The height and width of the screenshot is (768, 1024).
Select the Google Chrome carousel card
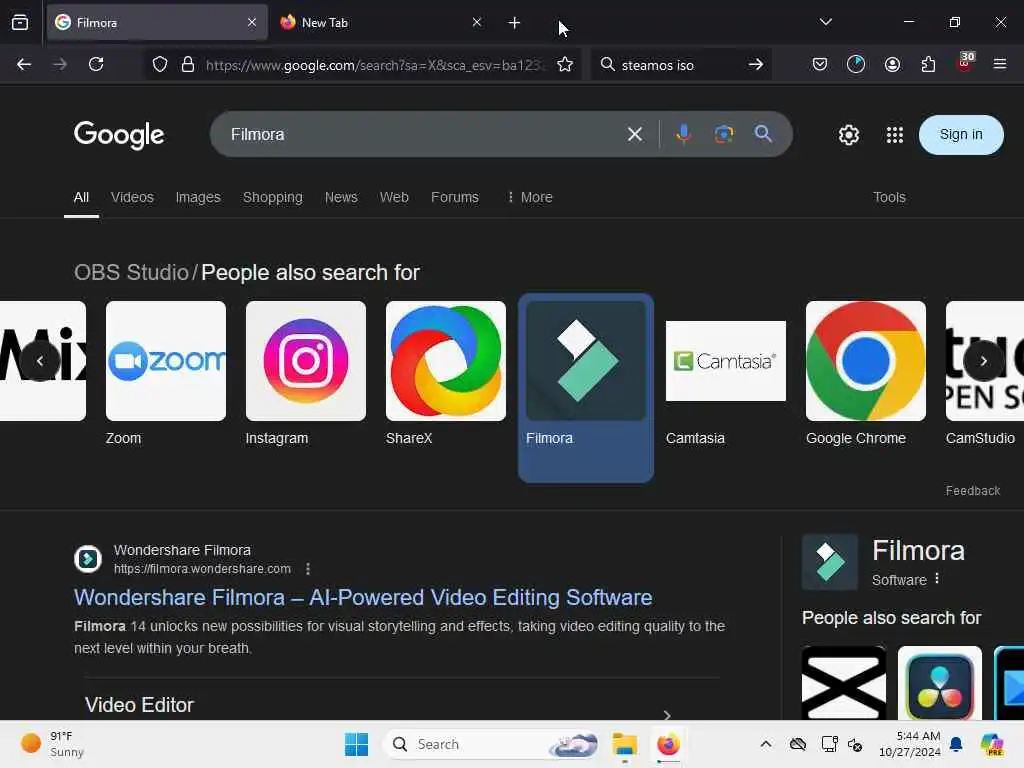(x=865, y=374)
